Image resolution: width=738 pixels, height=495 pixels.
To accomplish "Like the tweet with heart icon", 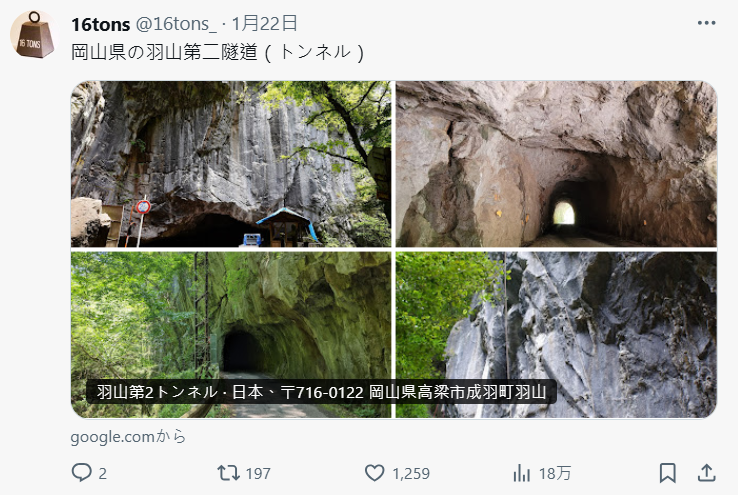I will pos(375,473).
